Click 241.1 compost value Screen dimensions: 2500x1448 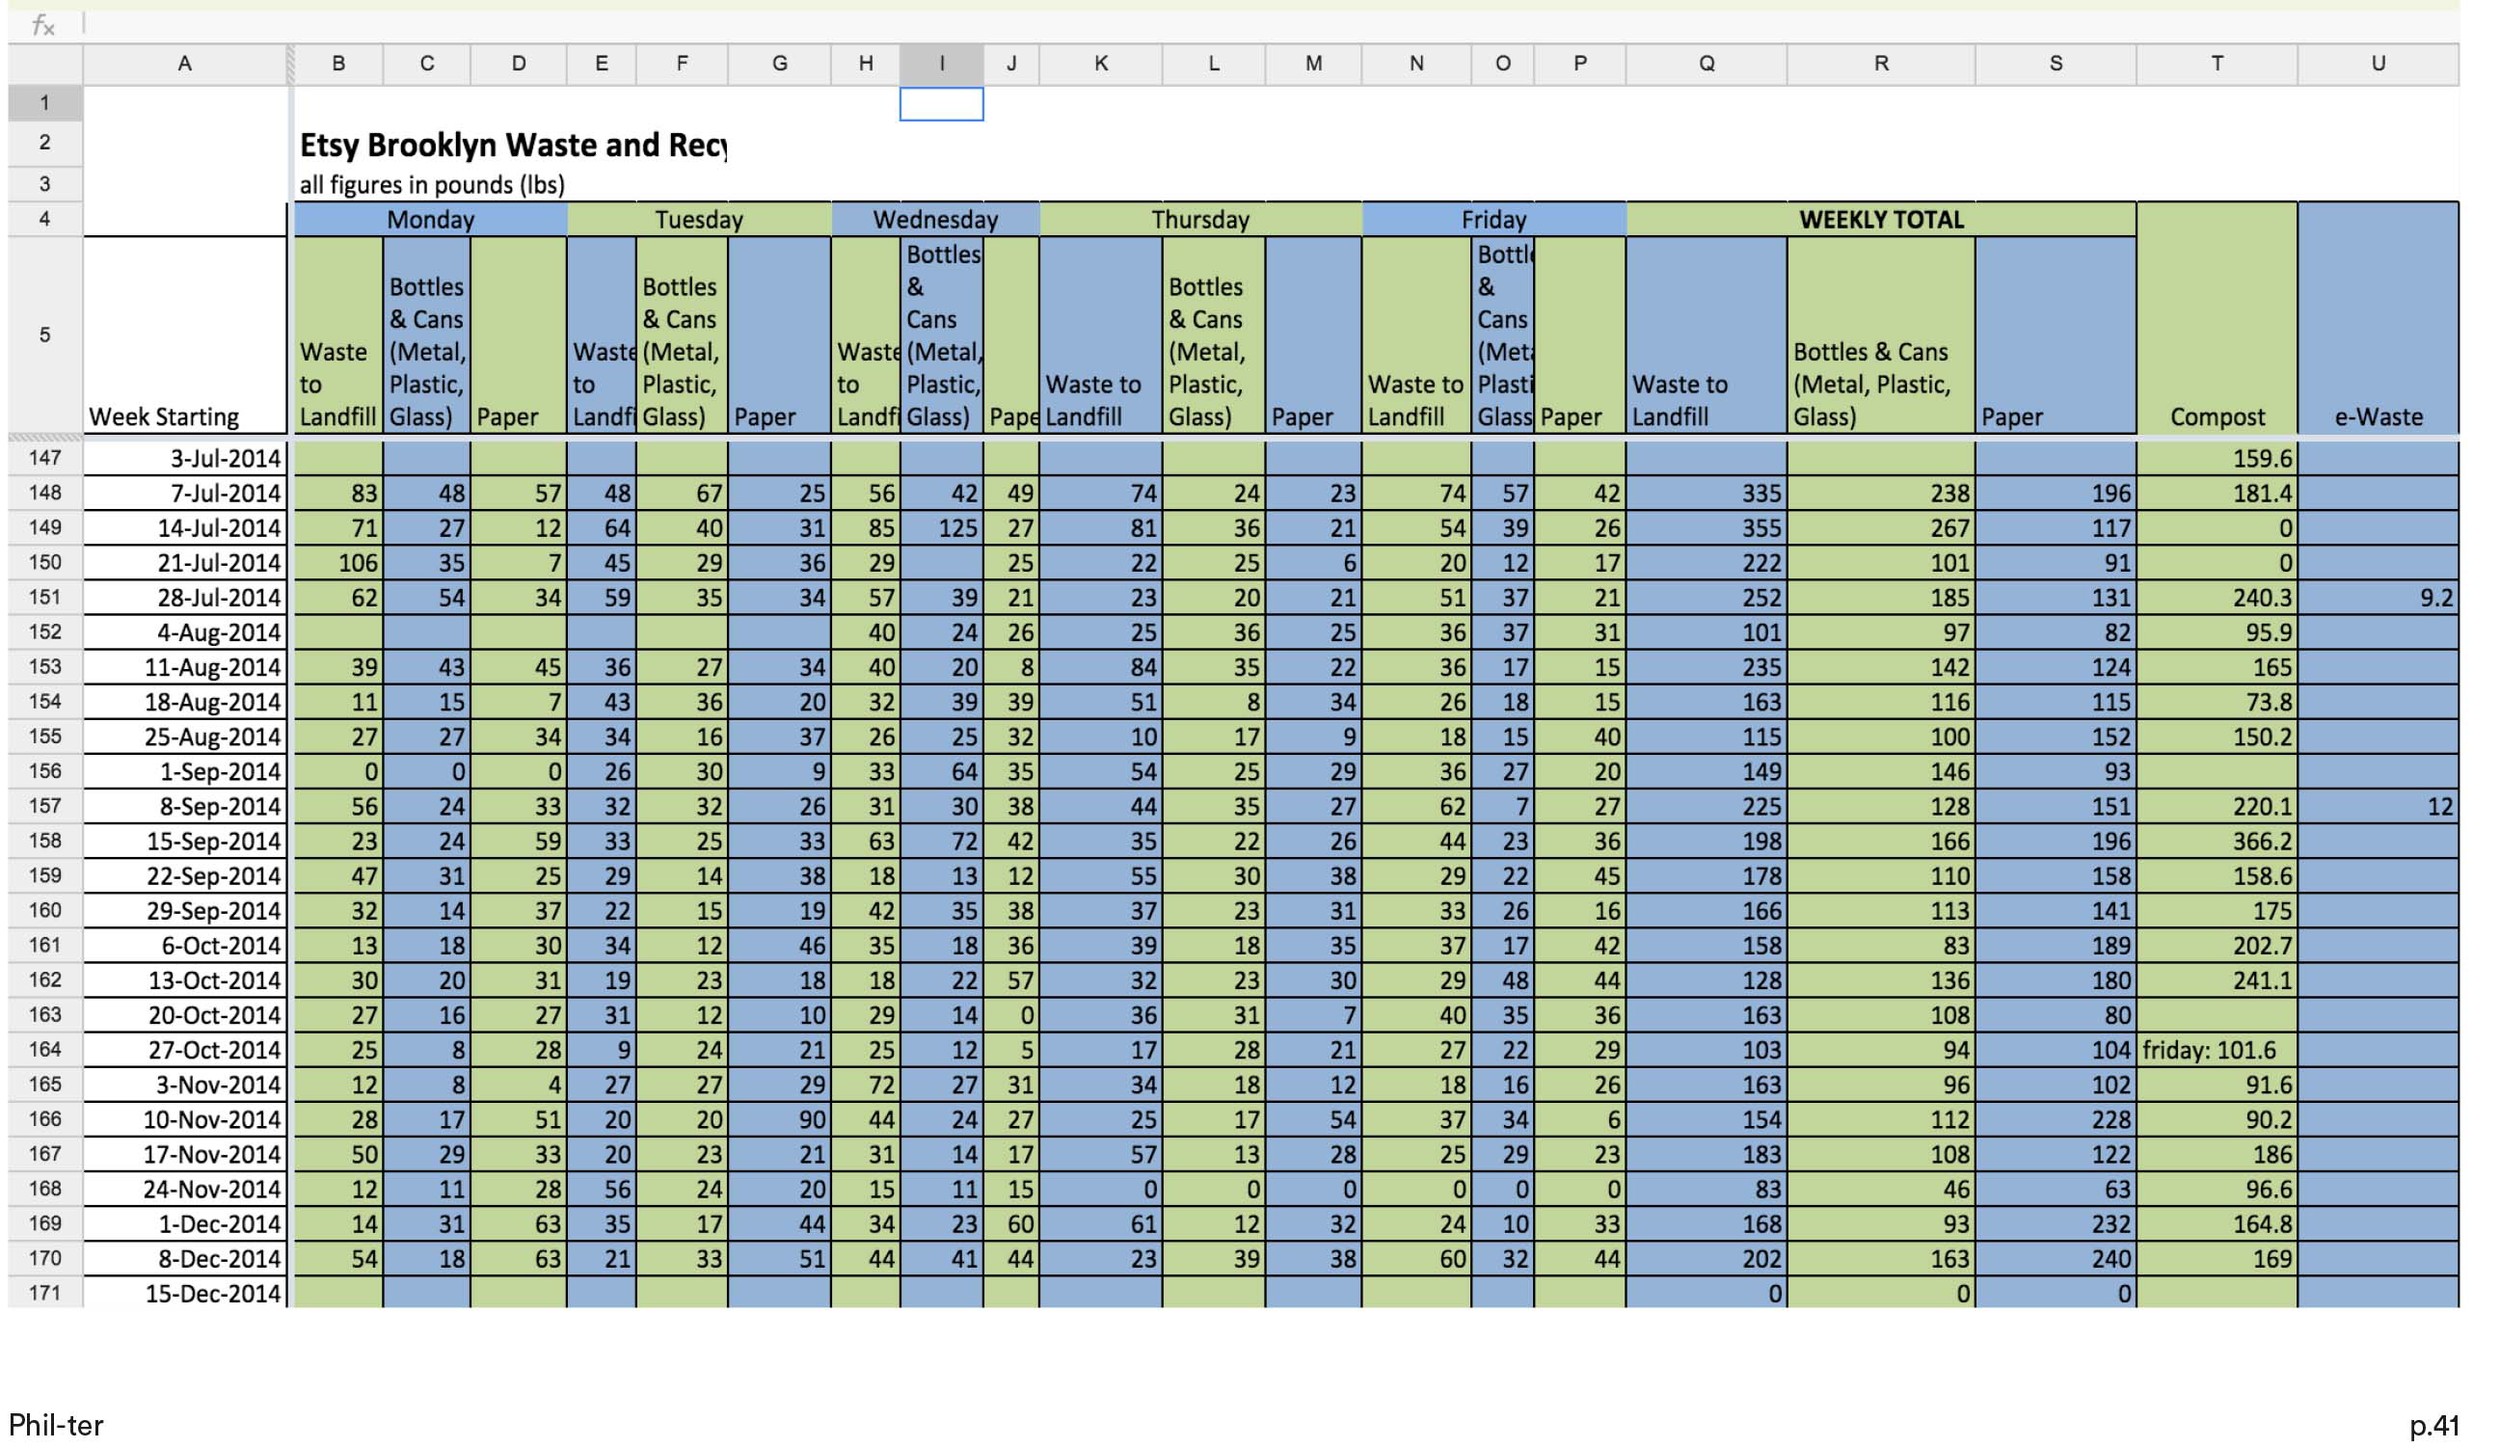[2216, 980]
